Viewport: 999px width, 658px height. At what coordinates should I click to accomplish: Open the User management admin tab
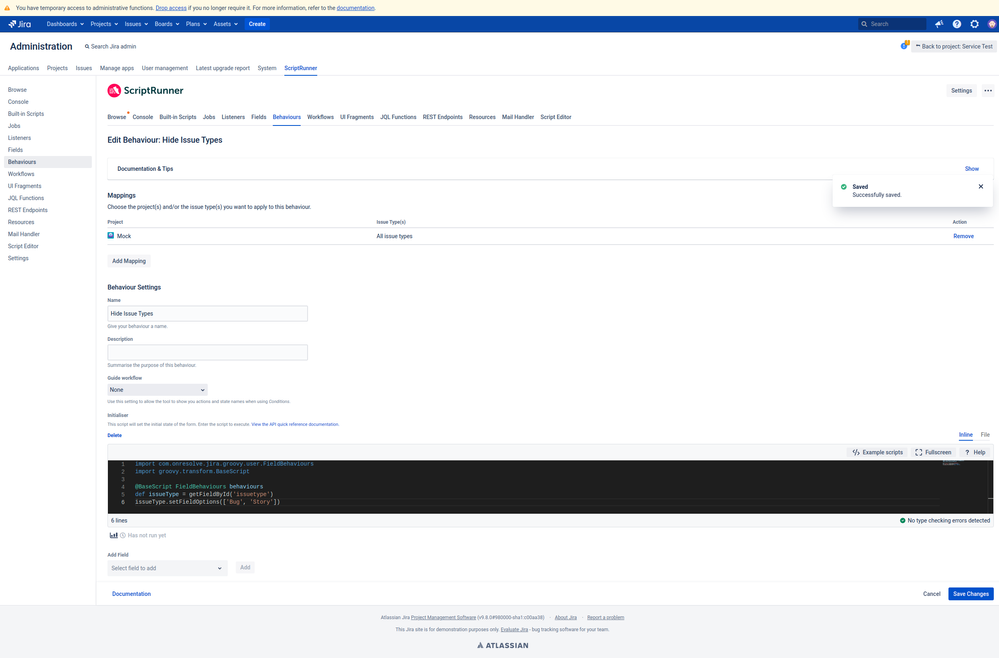pyautogui.click(x=166, y=67)
